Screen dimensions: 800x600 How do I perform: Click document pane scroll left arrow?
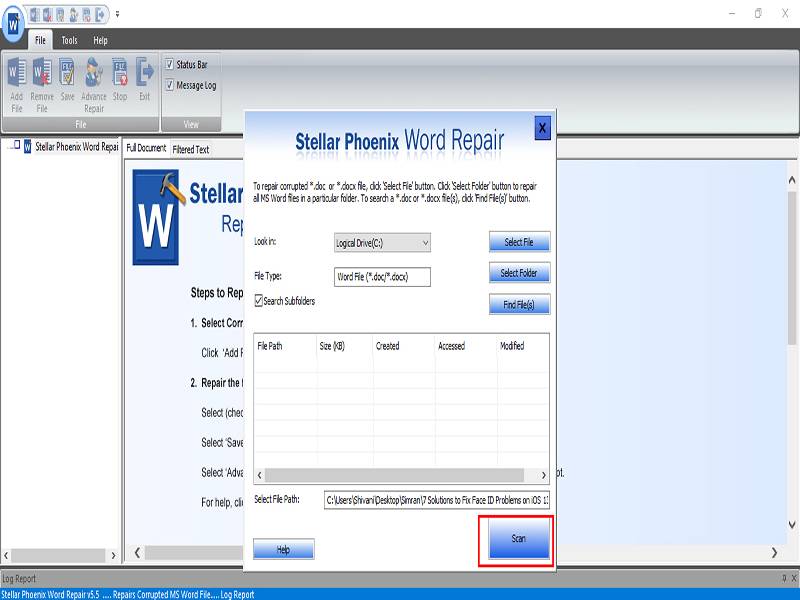coord(137,553)
